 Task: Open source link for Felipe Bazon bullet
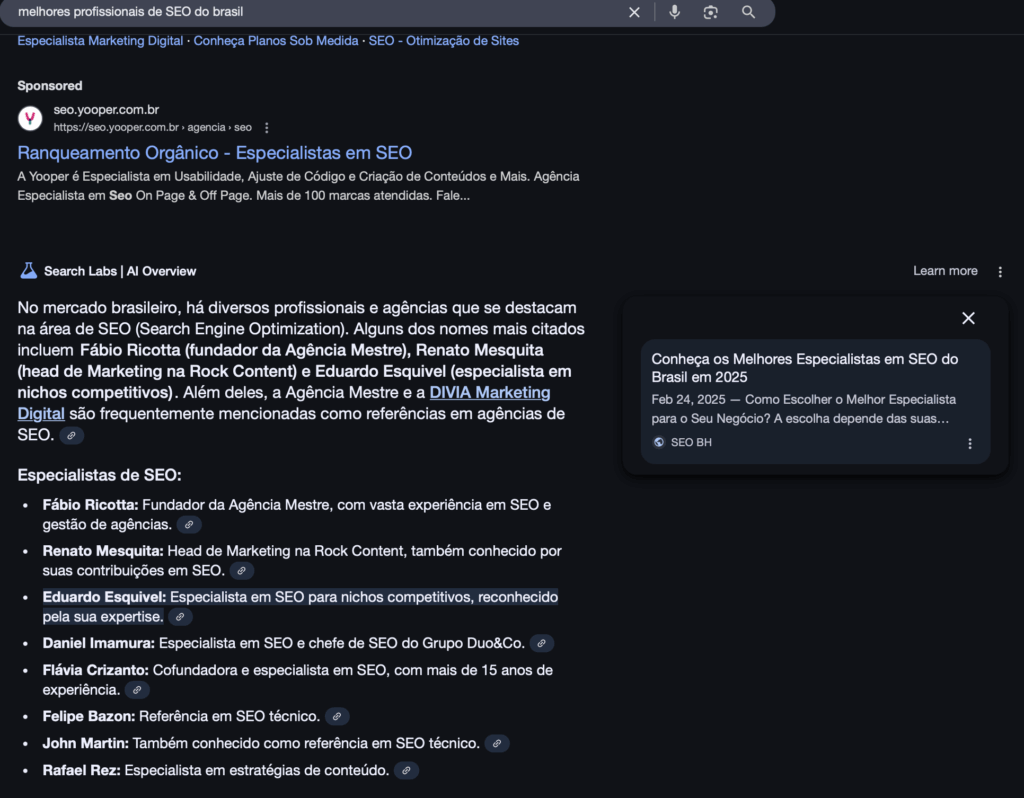pos(337,717)
